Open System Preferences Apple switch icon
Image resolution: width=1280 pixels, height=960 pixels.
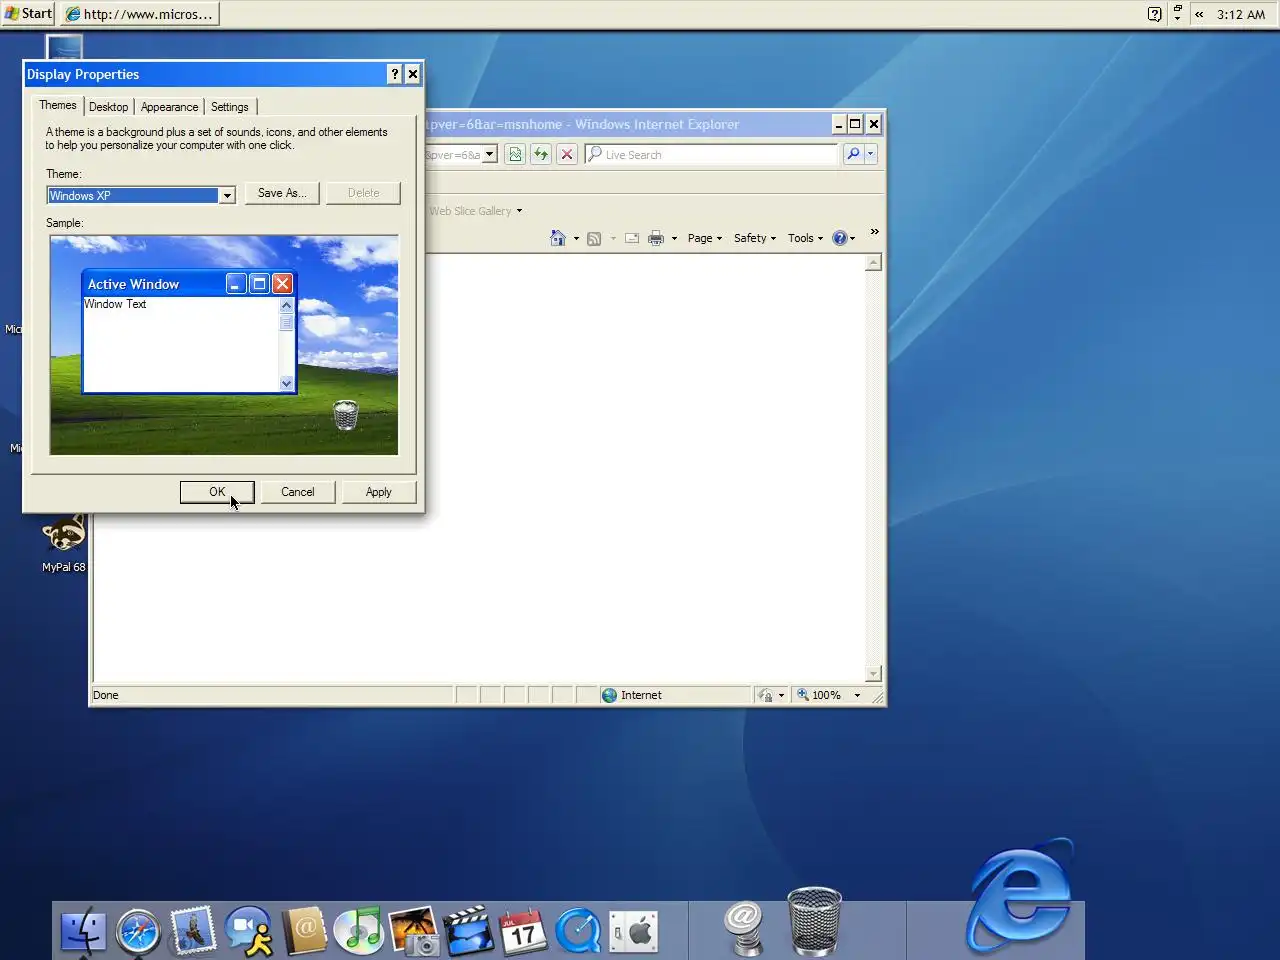coord(633,932)
